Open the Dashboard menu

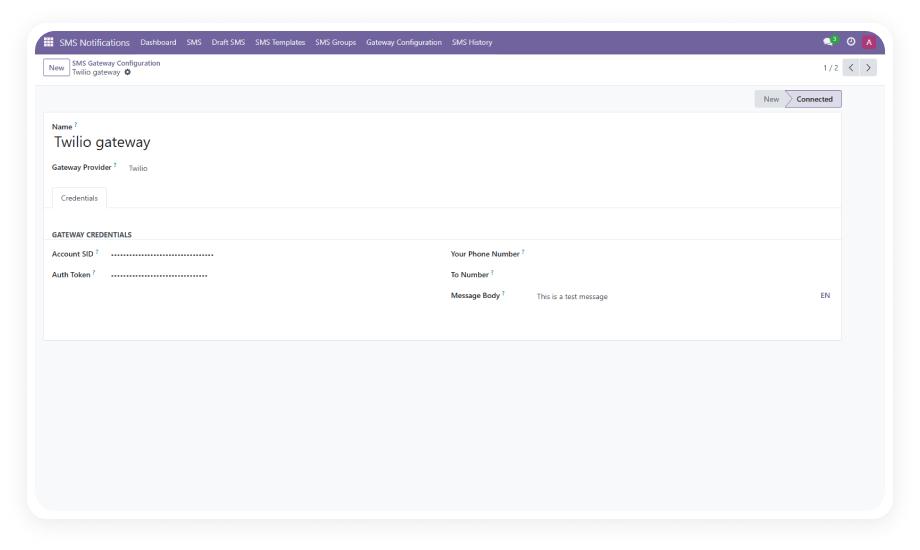pyautogui.click(x=158, y=42)
